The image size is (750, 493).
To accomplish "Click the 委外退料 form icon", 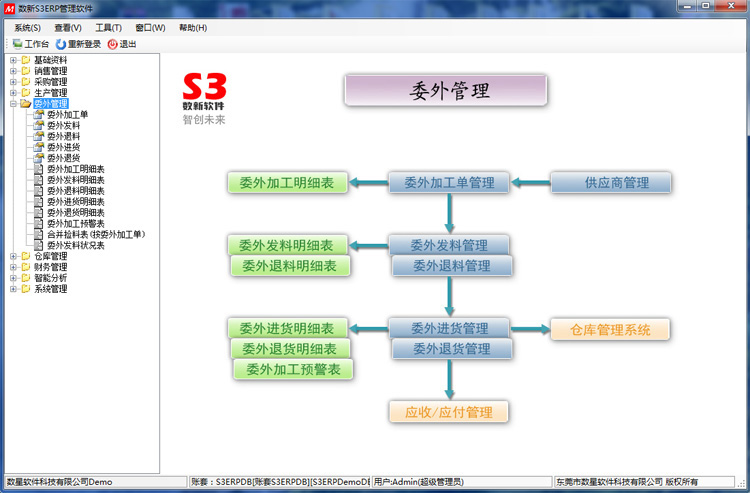I will (39, 136).
